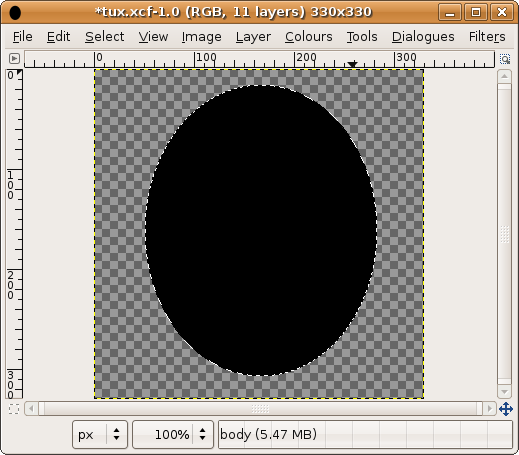Click the vertical ruler on the left
519x455 pixels.
tap(14, 234)
